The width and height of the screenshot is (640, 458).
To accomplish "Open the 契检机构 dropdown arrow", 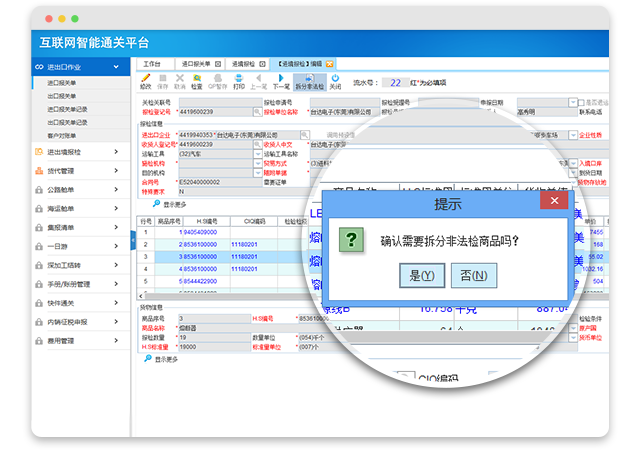I will point(258,163).
